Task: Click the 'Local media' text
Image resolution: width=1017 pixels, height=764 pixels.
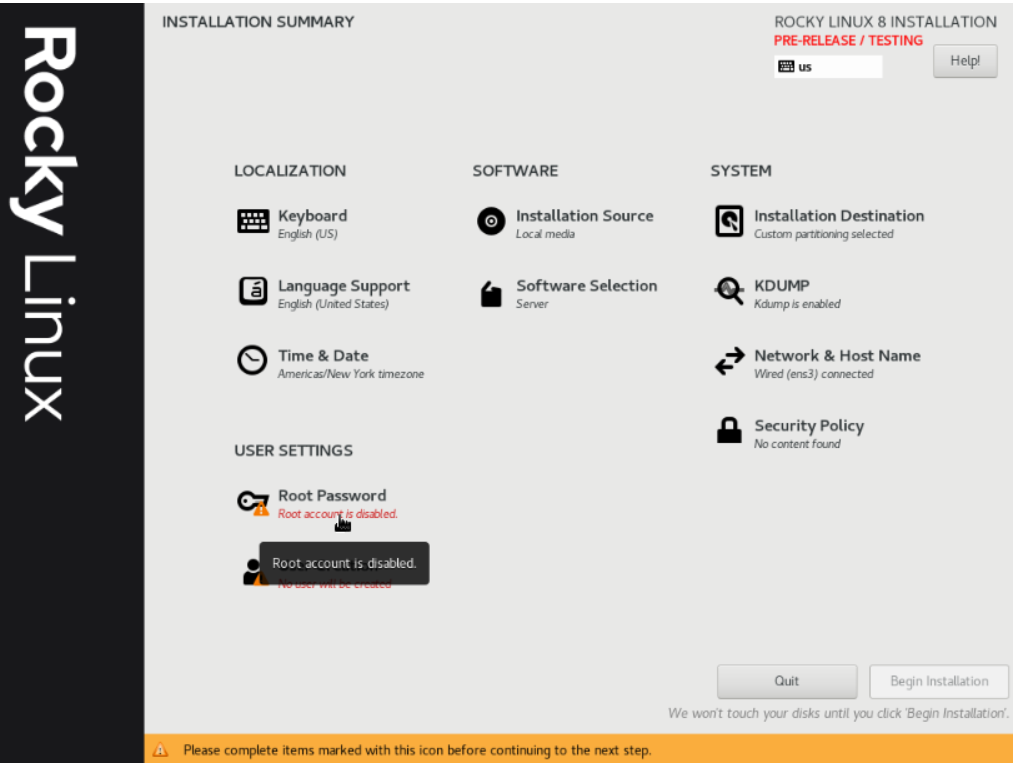Action: click(x=545, y=234)
